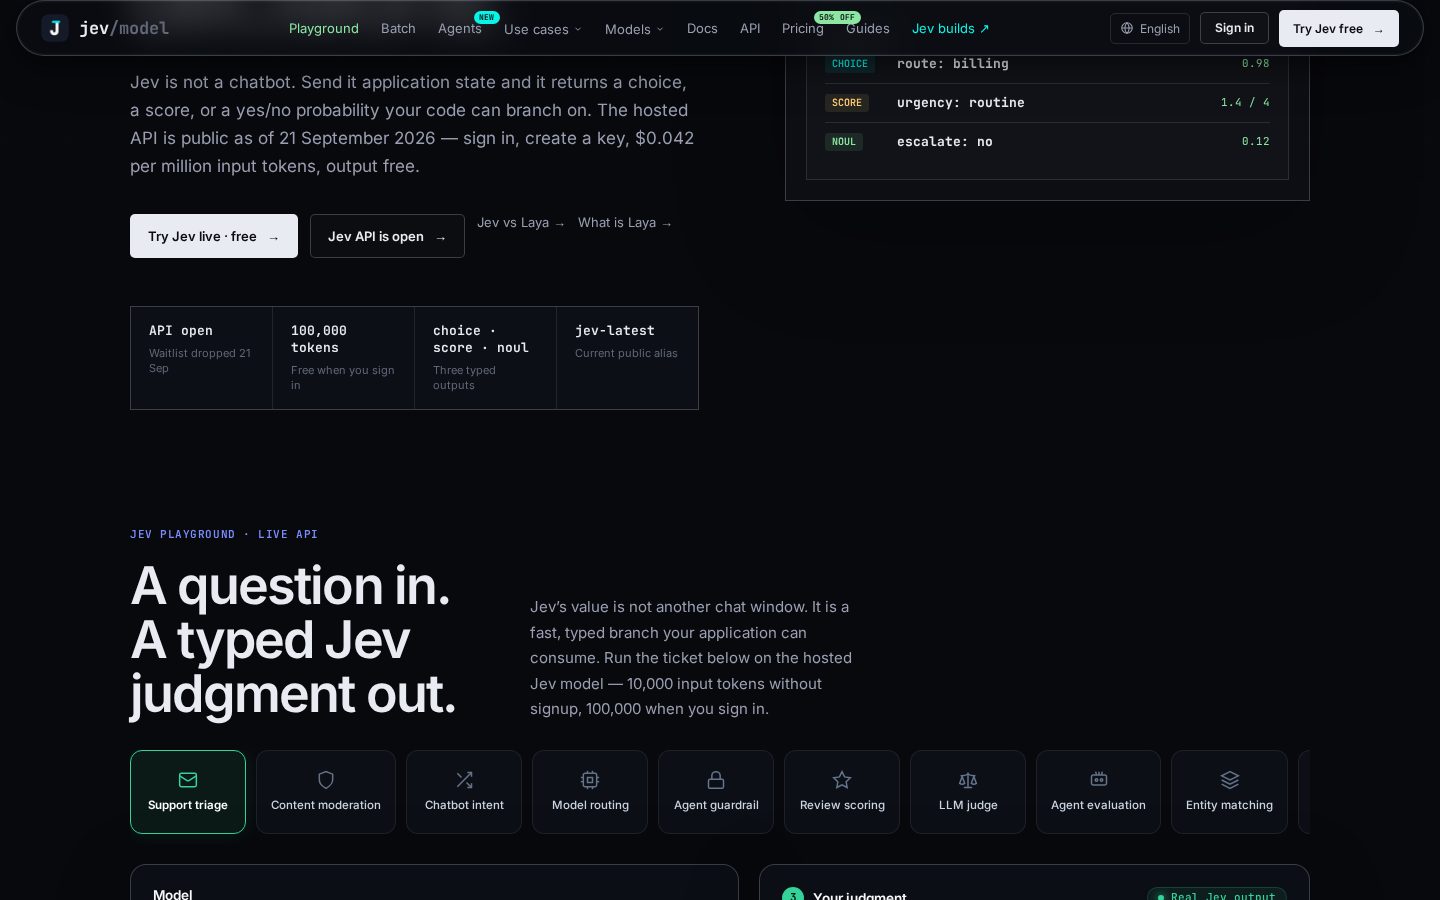Viewport: 1440px width, 900px height.
Task: Click the Jev API is open button
Action: pyautogui.click(x=387, y=236)
